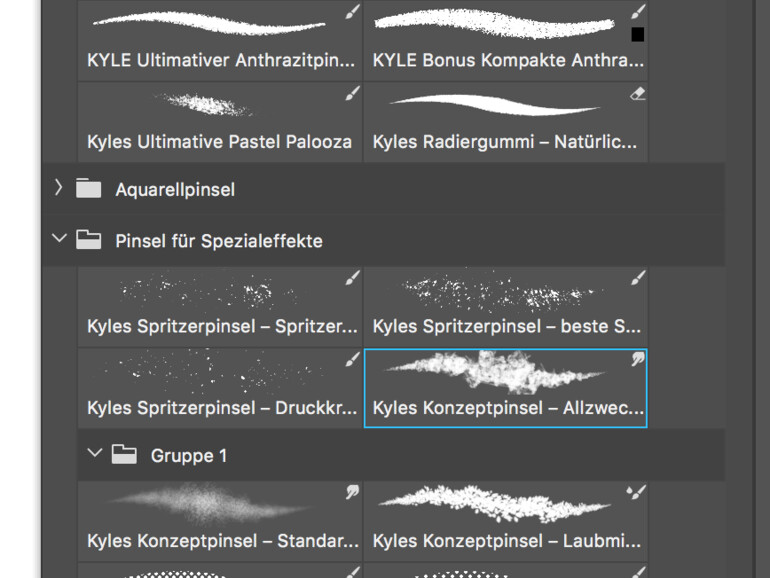Select Kyles Konzeptpinsel – Allzweck brush
This screenshot has height=578, width=770.
[506, 388]
